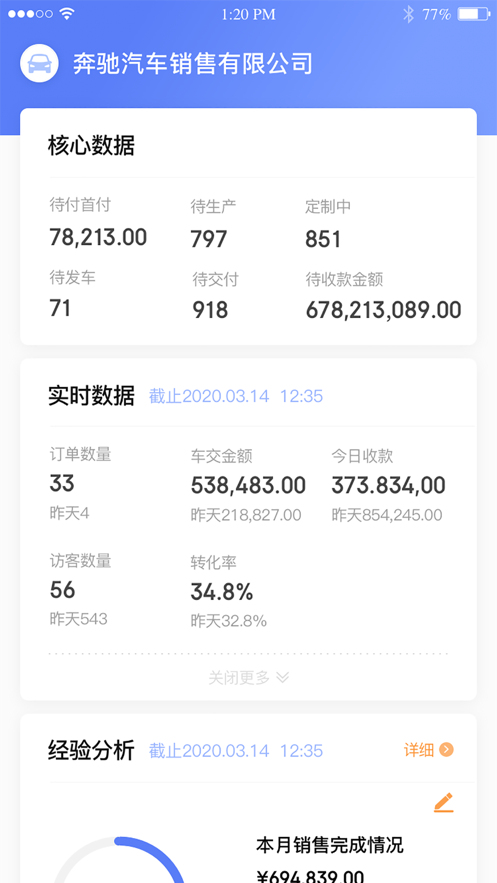Tap the cellular signal dots
497x883 pixels.
(30, 14)
